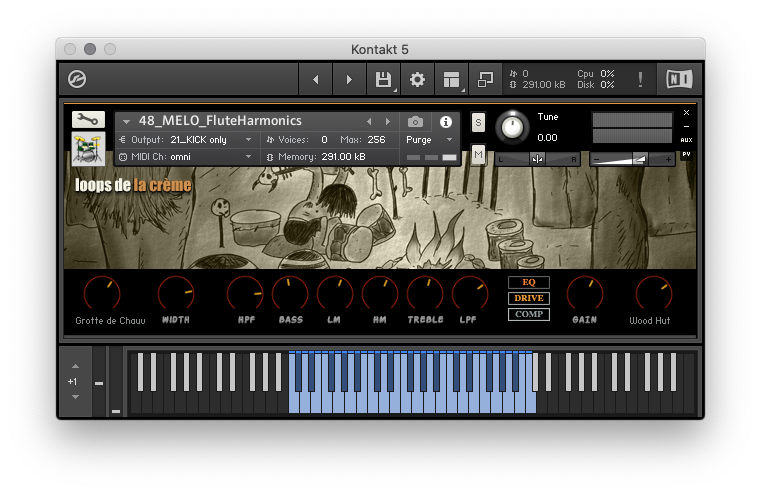
Task: Open the snapshot camera view
Action: [415, 121]
